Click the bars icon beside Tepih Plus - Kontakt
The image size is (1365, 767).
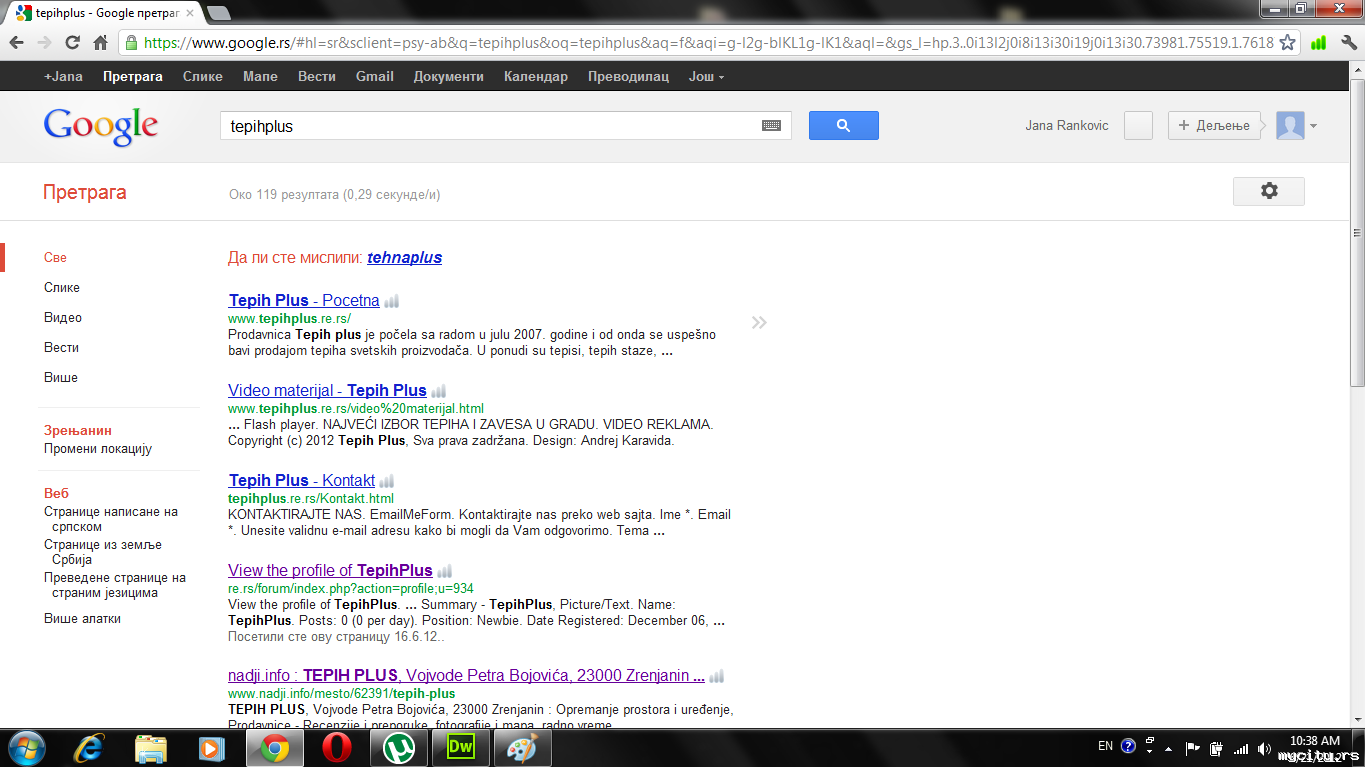point(387,481)
